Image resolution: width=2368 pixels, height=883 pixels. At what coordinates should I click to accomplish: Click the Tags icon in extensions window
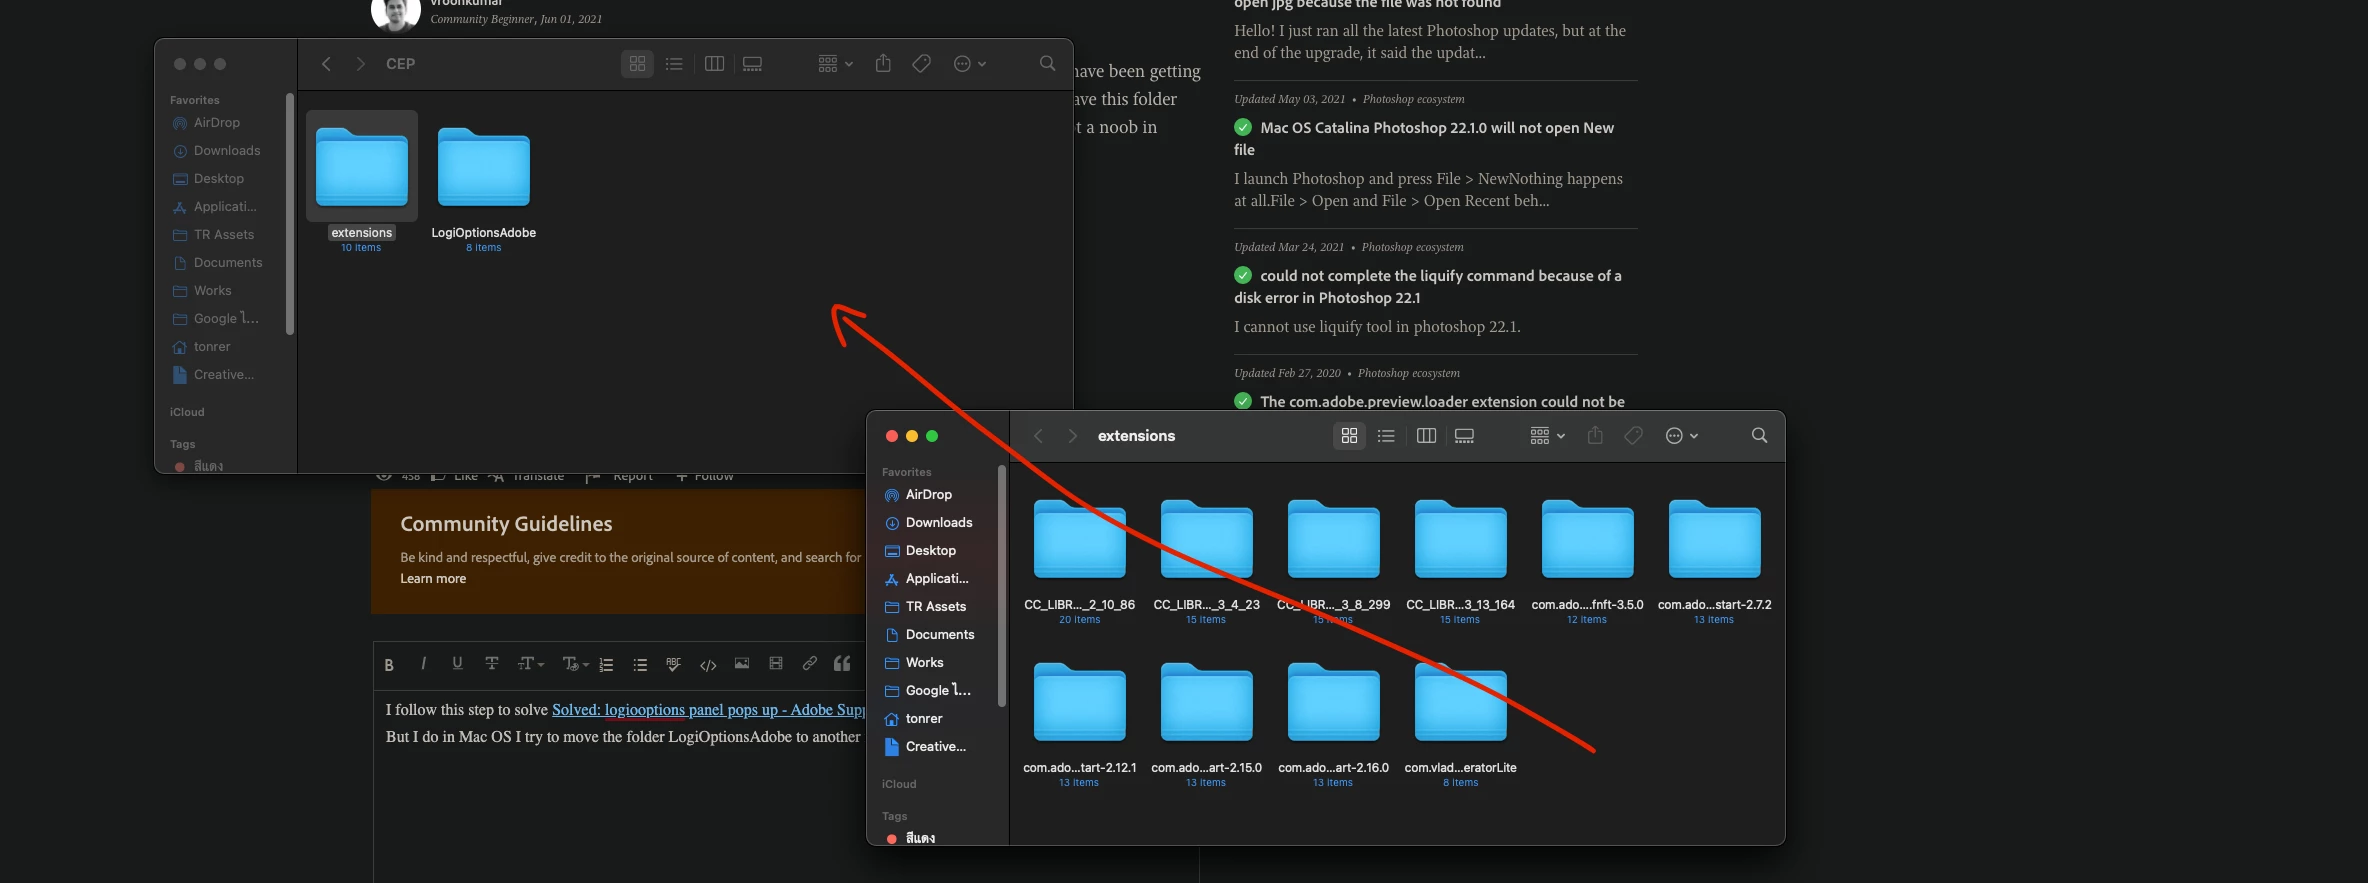tap(1633, 436)
